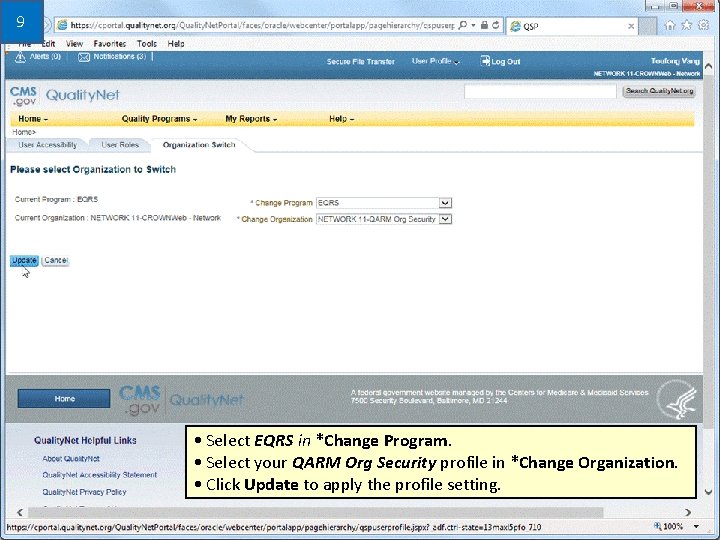Screen dimensions: 720x540
Task: Close the QSP browser tab
Action: (x=631, y=26)
